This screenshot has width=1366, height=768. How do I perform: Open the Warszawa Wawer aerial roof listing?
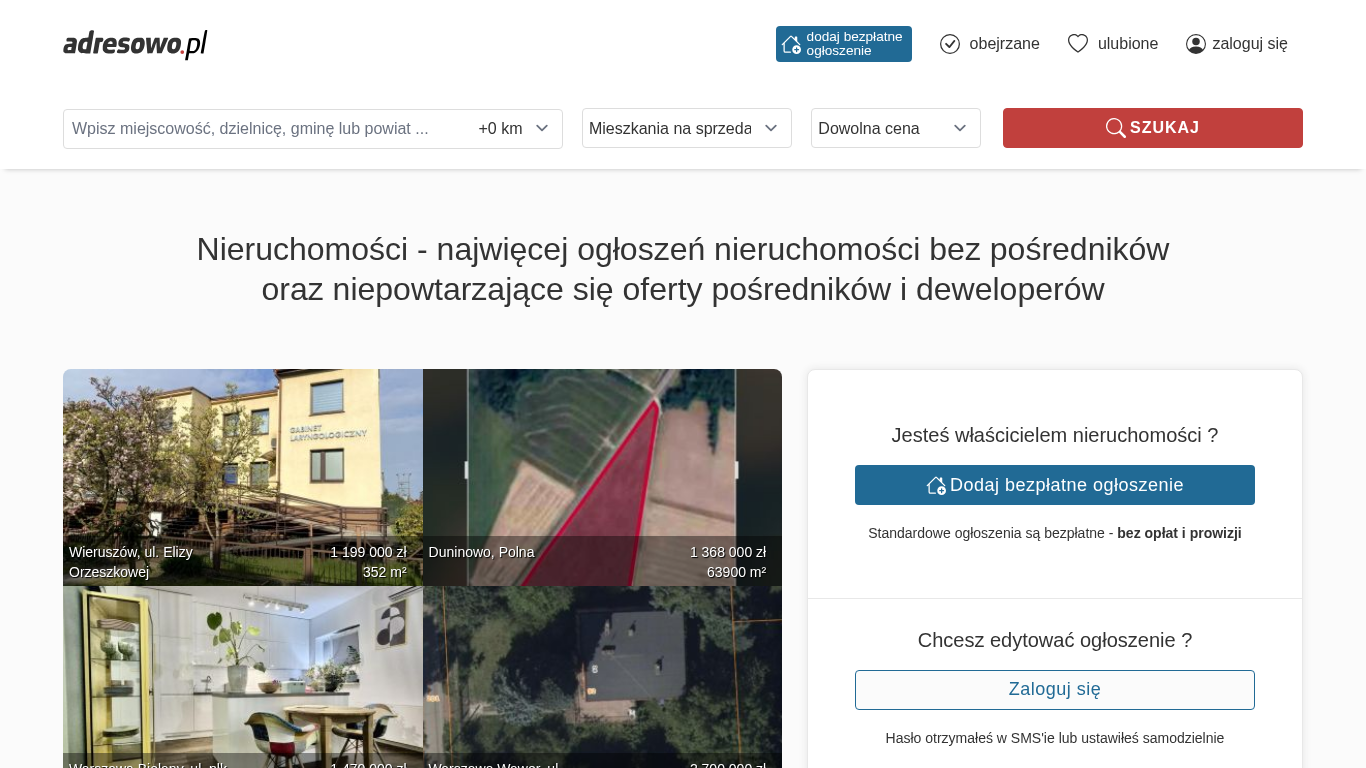click(602, 676)
